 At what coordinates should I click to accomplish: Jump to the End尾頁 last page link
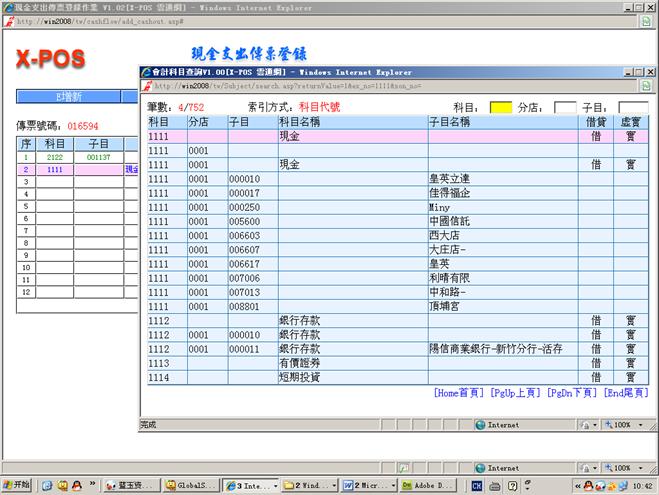coord(626,394)
